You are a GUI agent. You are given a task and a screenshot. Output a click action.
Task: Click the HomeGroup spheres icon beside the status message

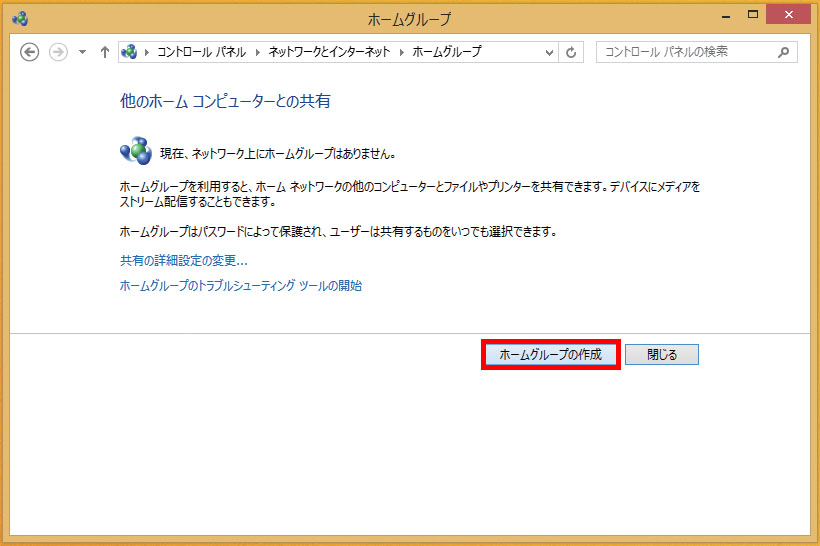pyautogui.click(x=136, y=151)
